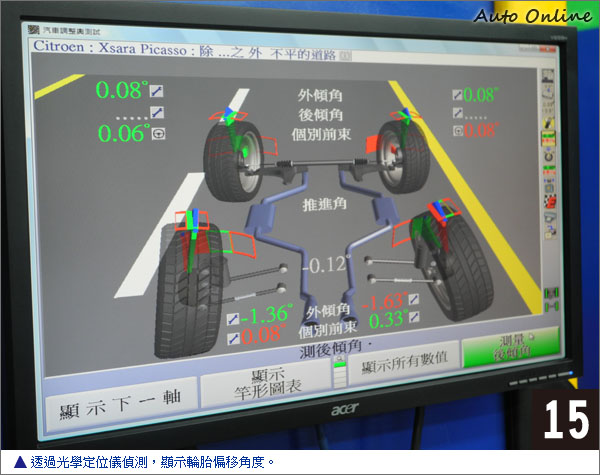Image resolution: width=600 pixels, height=475 pixels.
Task: Click the icon beside front-right red toe value
Action: [x=458, y=130]
